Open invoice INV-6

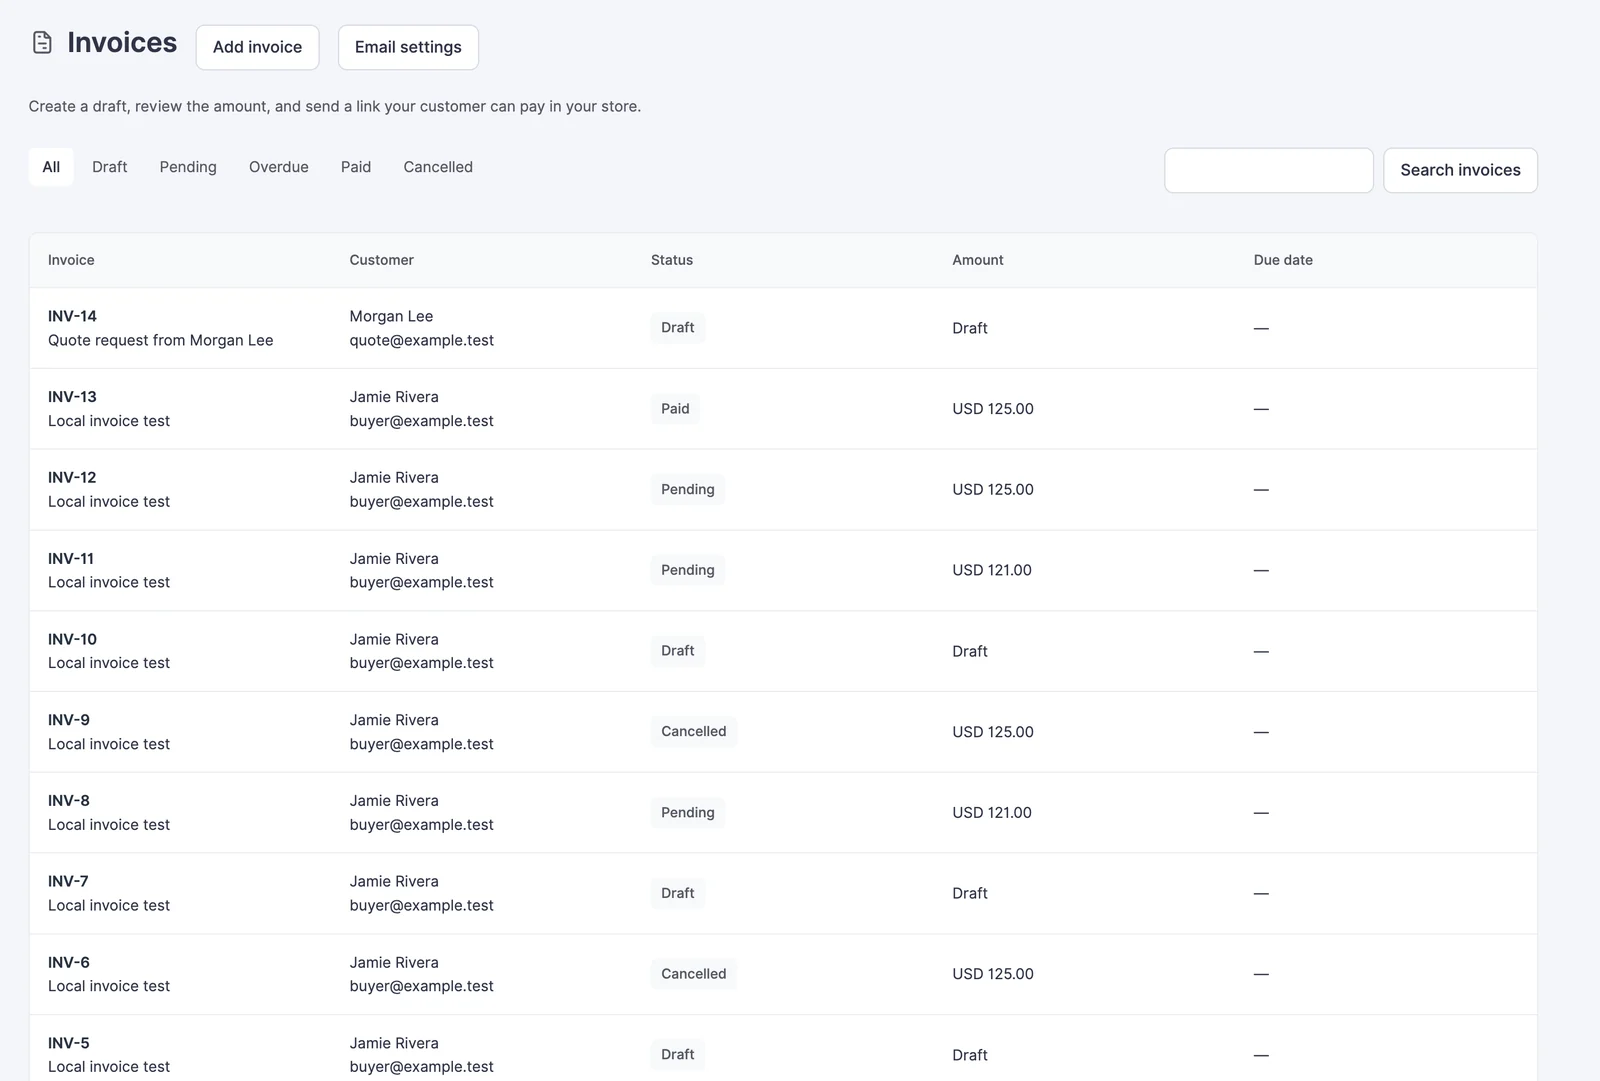(x=69, y=962)
